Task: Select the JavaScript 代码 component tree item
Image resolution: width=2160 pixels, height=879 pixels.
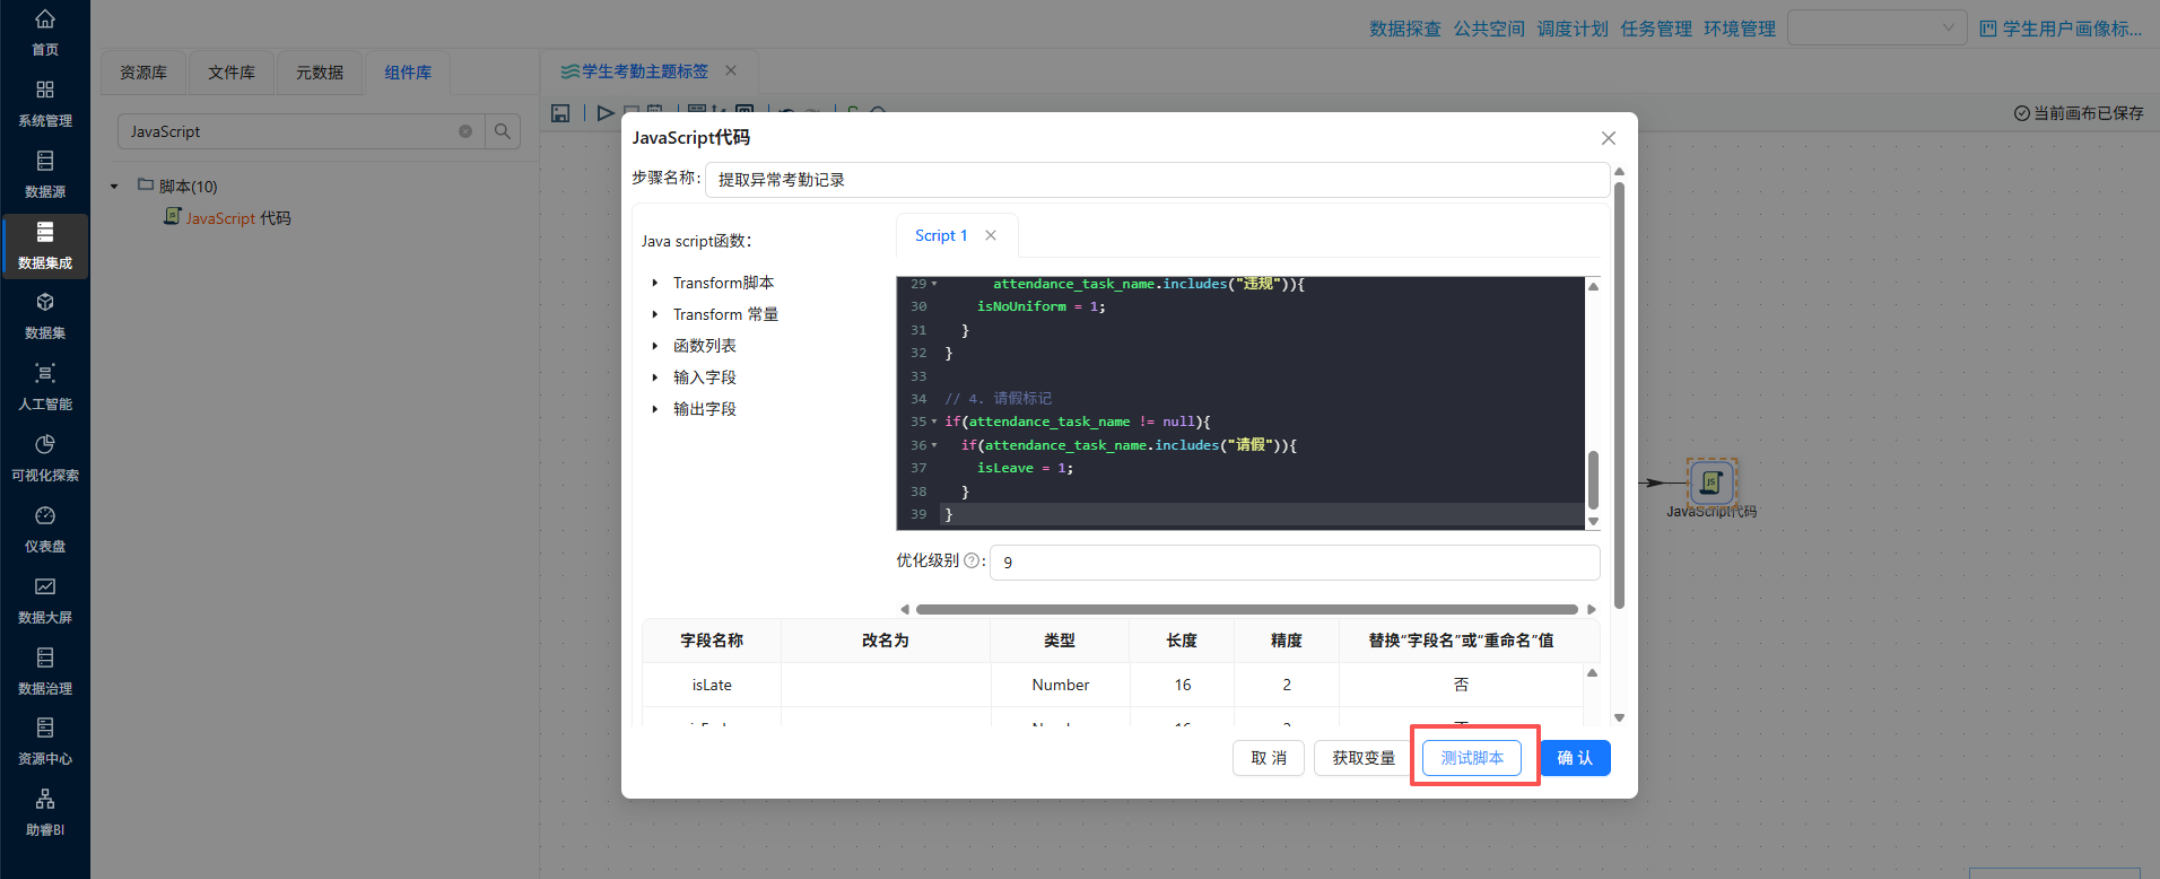Action: pyautogui.click(x=228, y=217)
